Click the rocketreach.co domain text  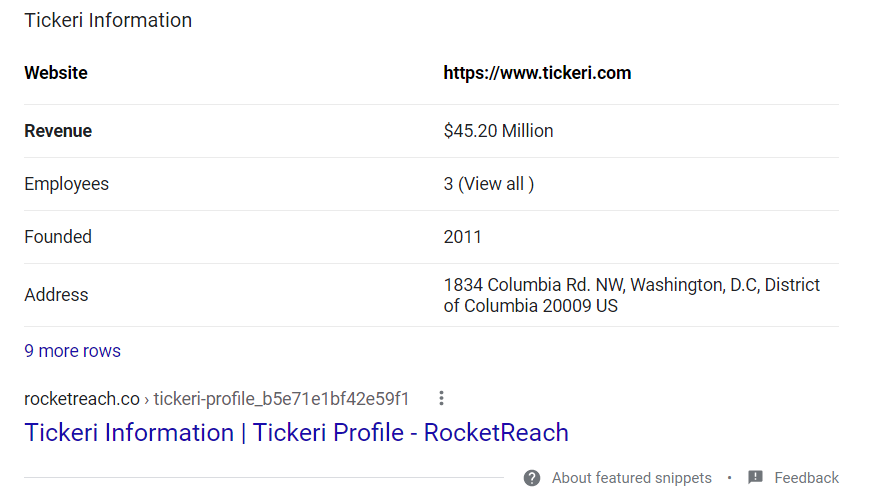tap(82, 399)
